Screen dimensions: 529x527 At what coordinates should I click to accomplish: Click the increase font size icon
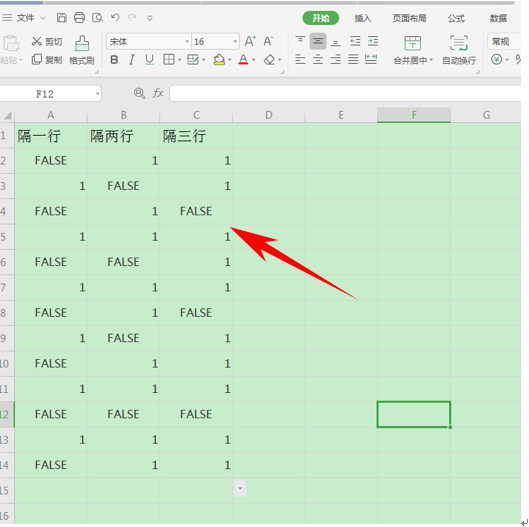[250, 41]
